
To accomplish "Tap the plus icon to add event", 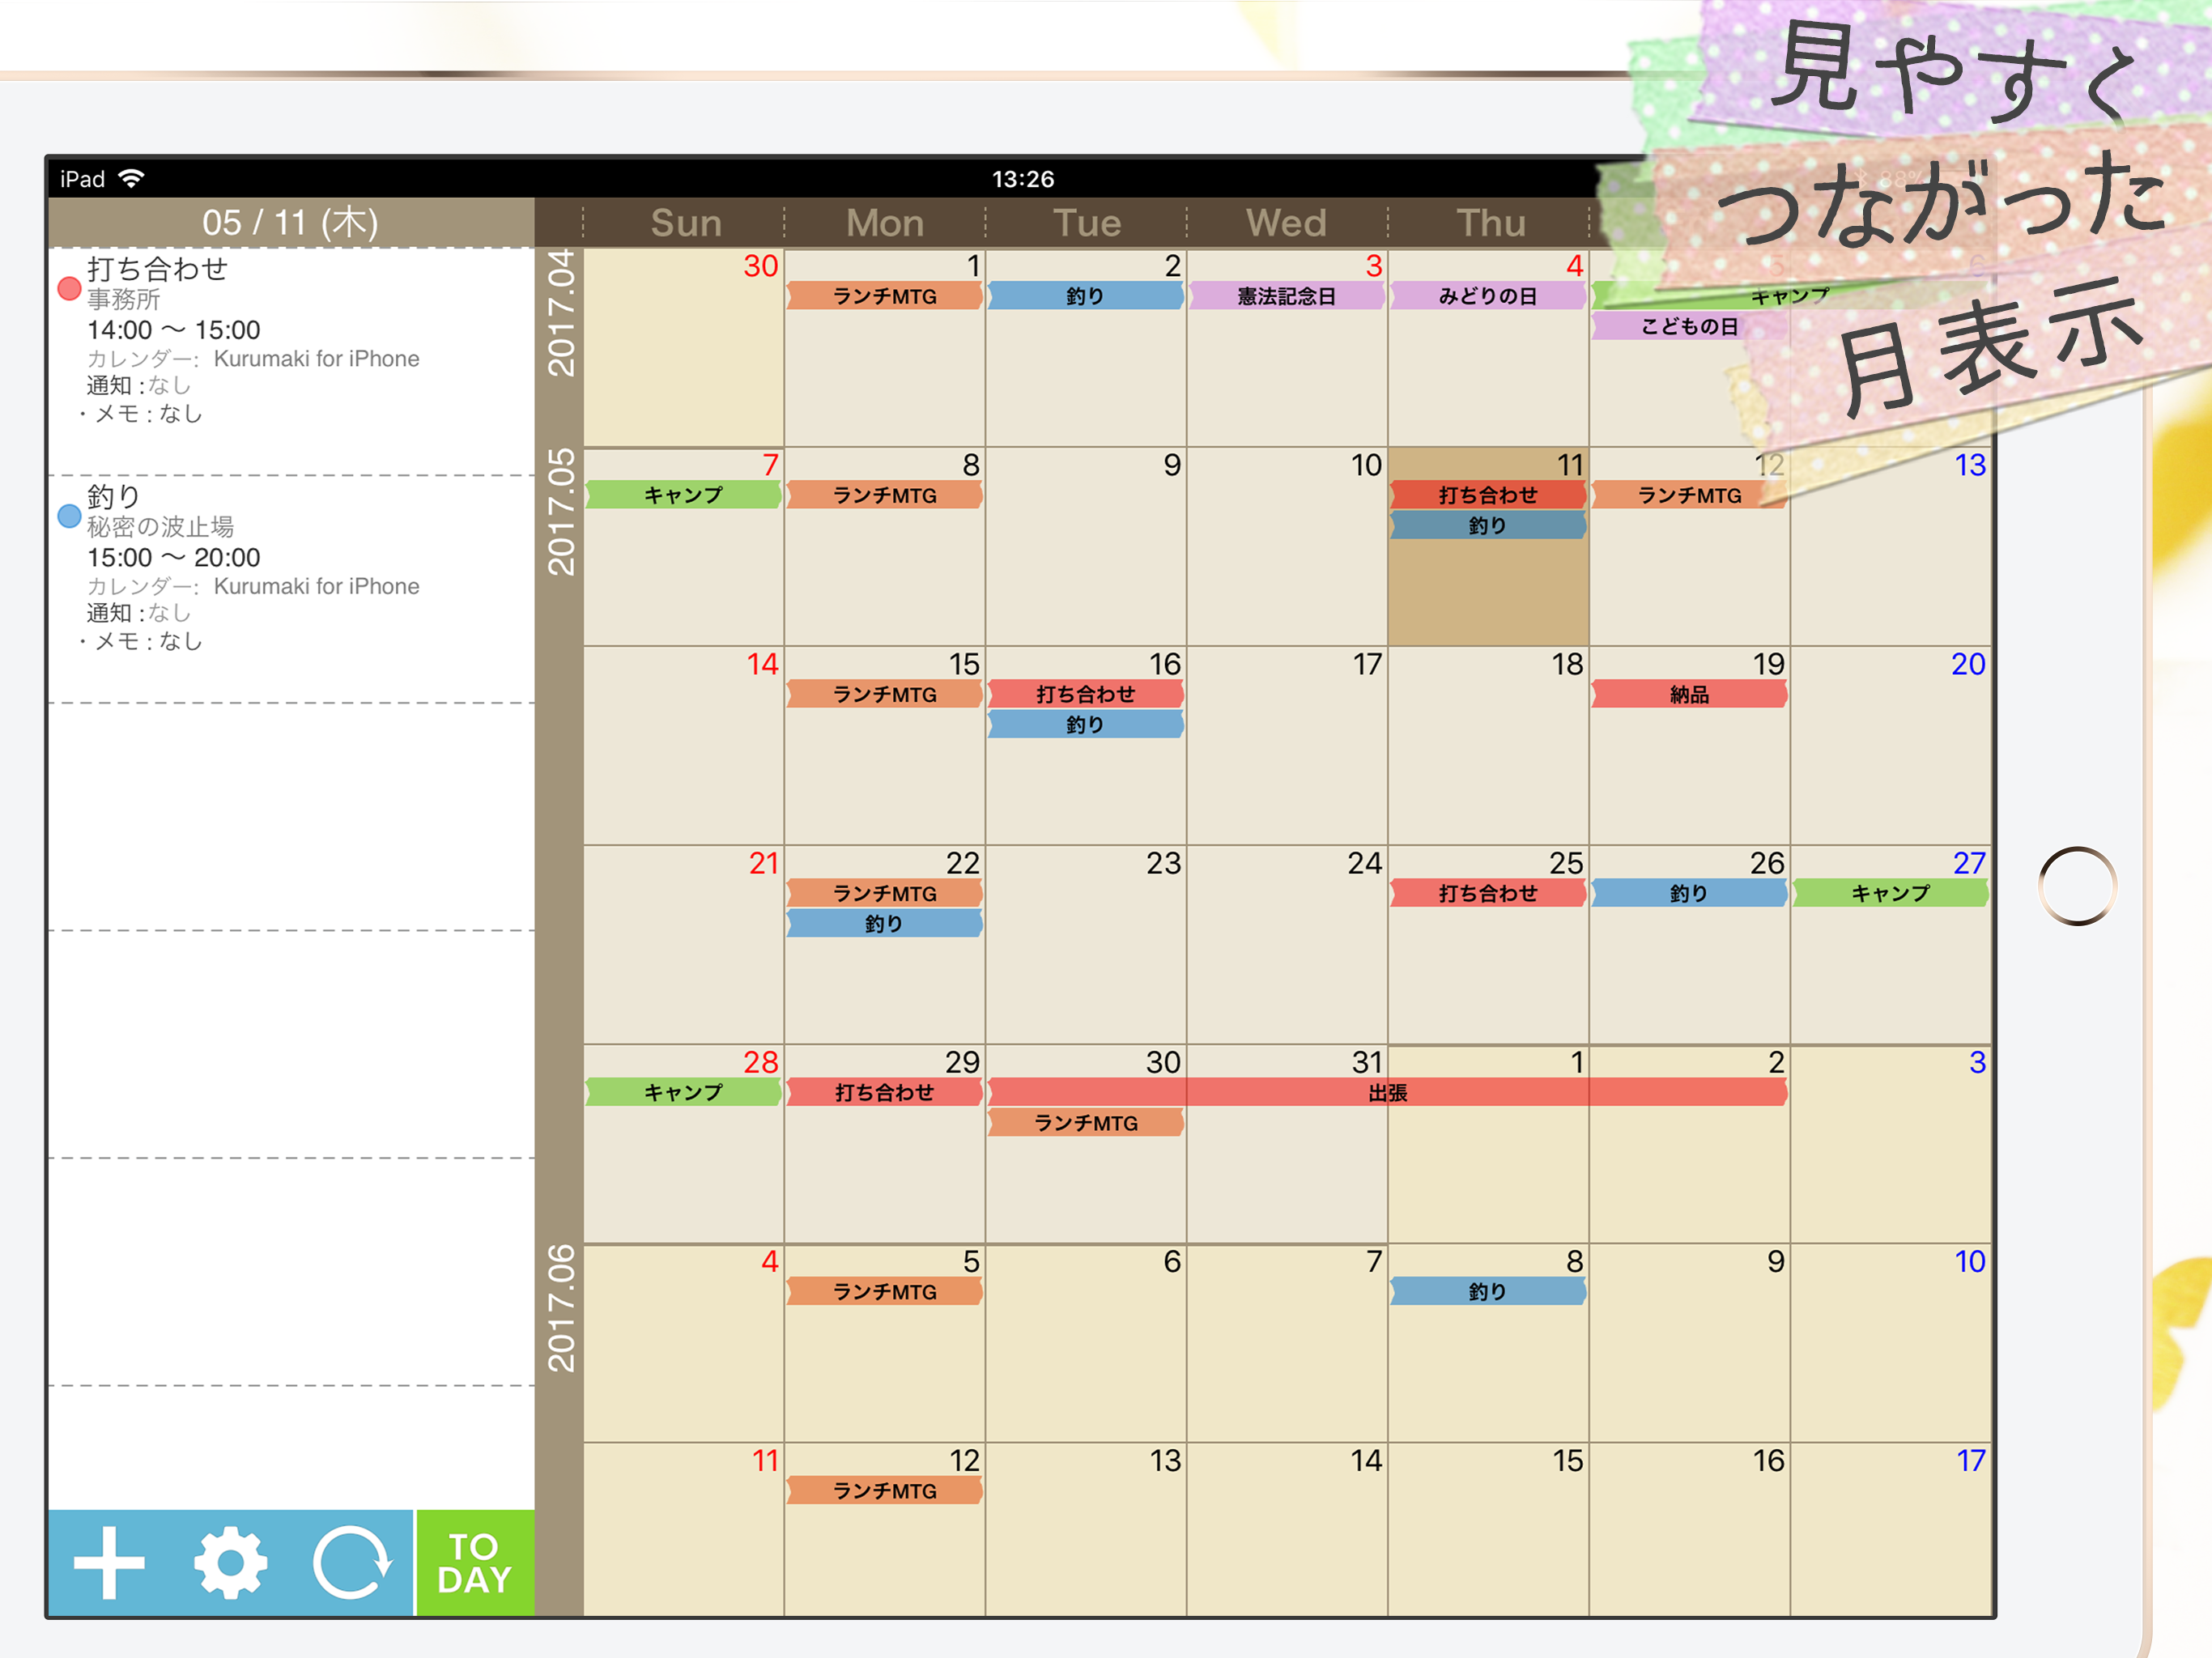I will point(109,1562).
